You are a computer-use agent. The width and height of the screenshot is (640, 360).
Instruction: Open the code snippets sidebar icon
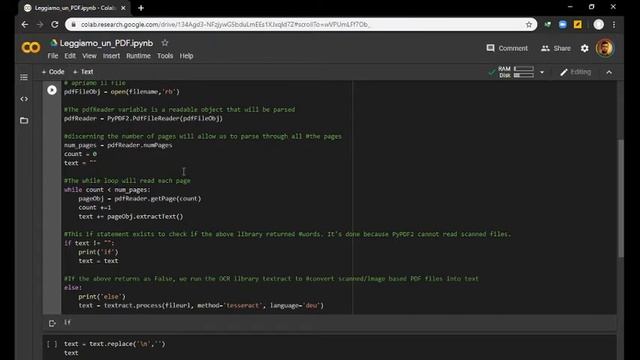point(24,99)
